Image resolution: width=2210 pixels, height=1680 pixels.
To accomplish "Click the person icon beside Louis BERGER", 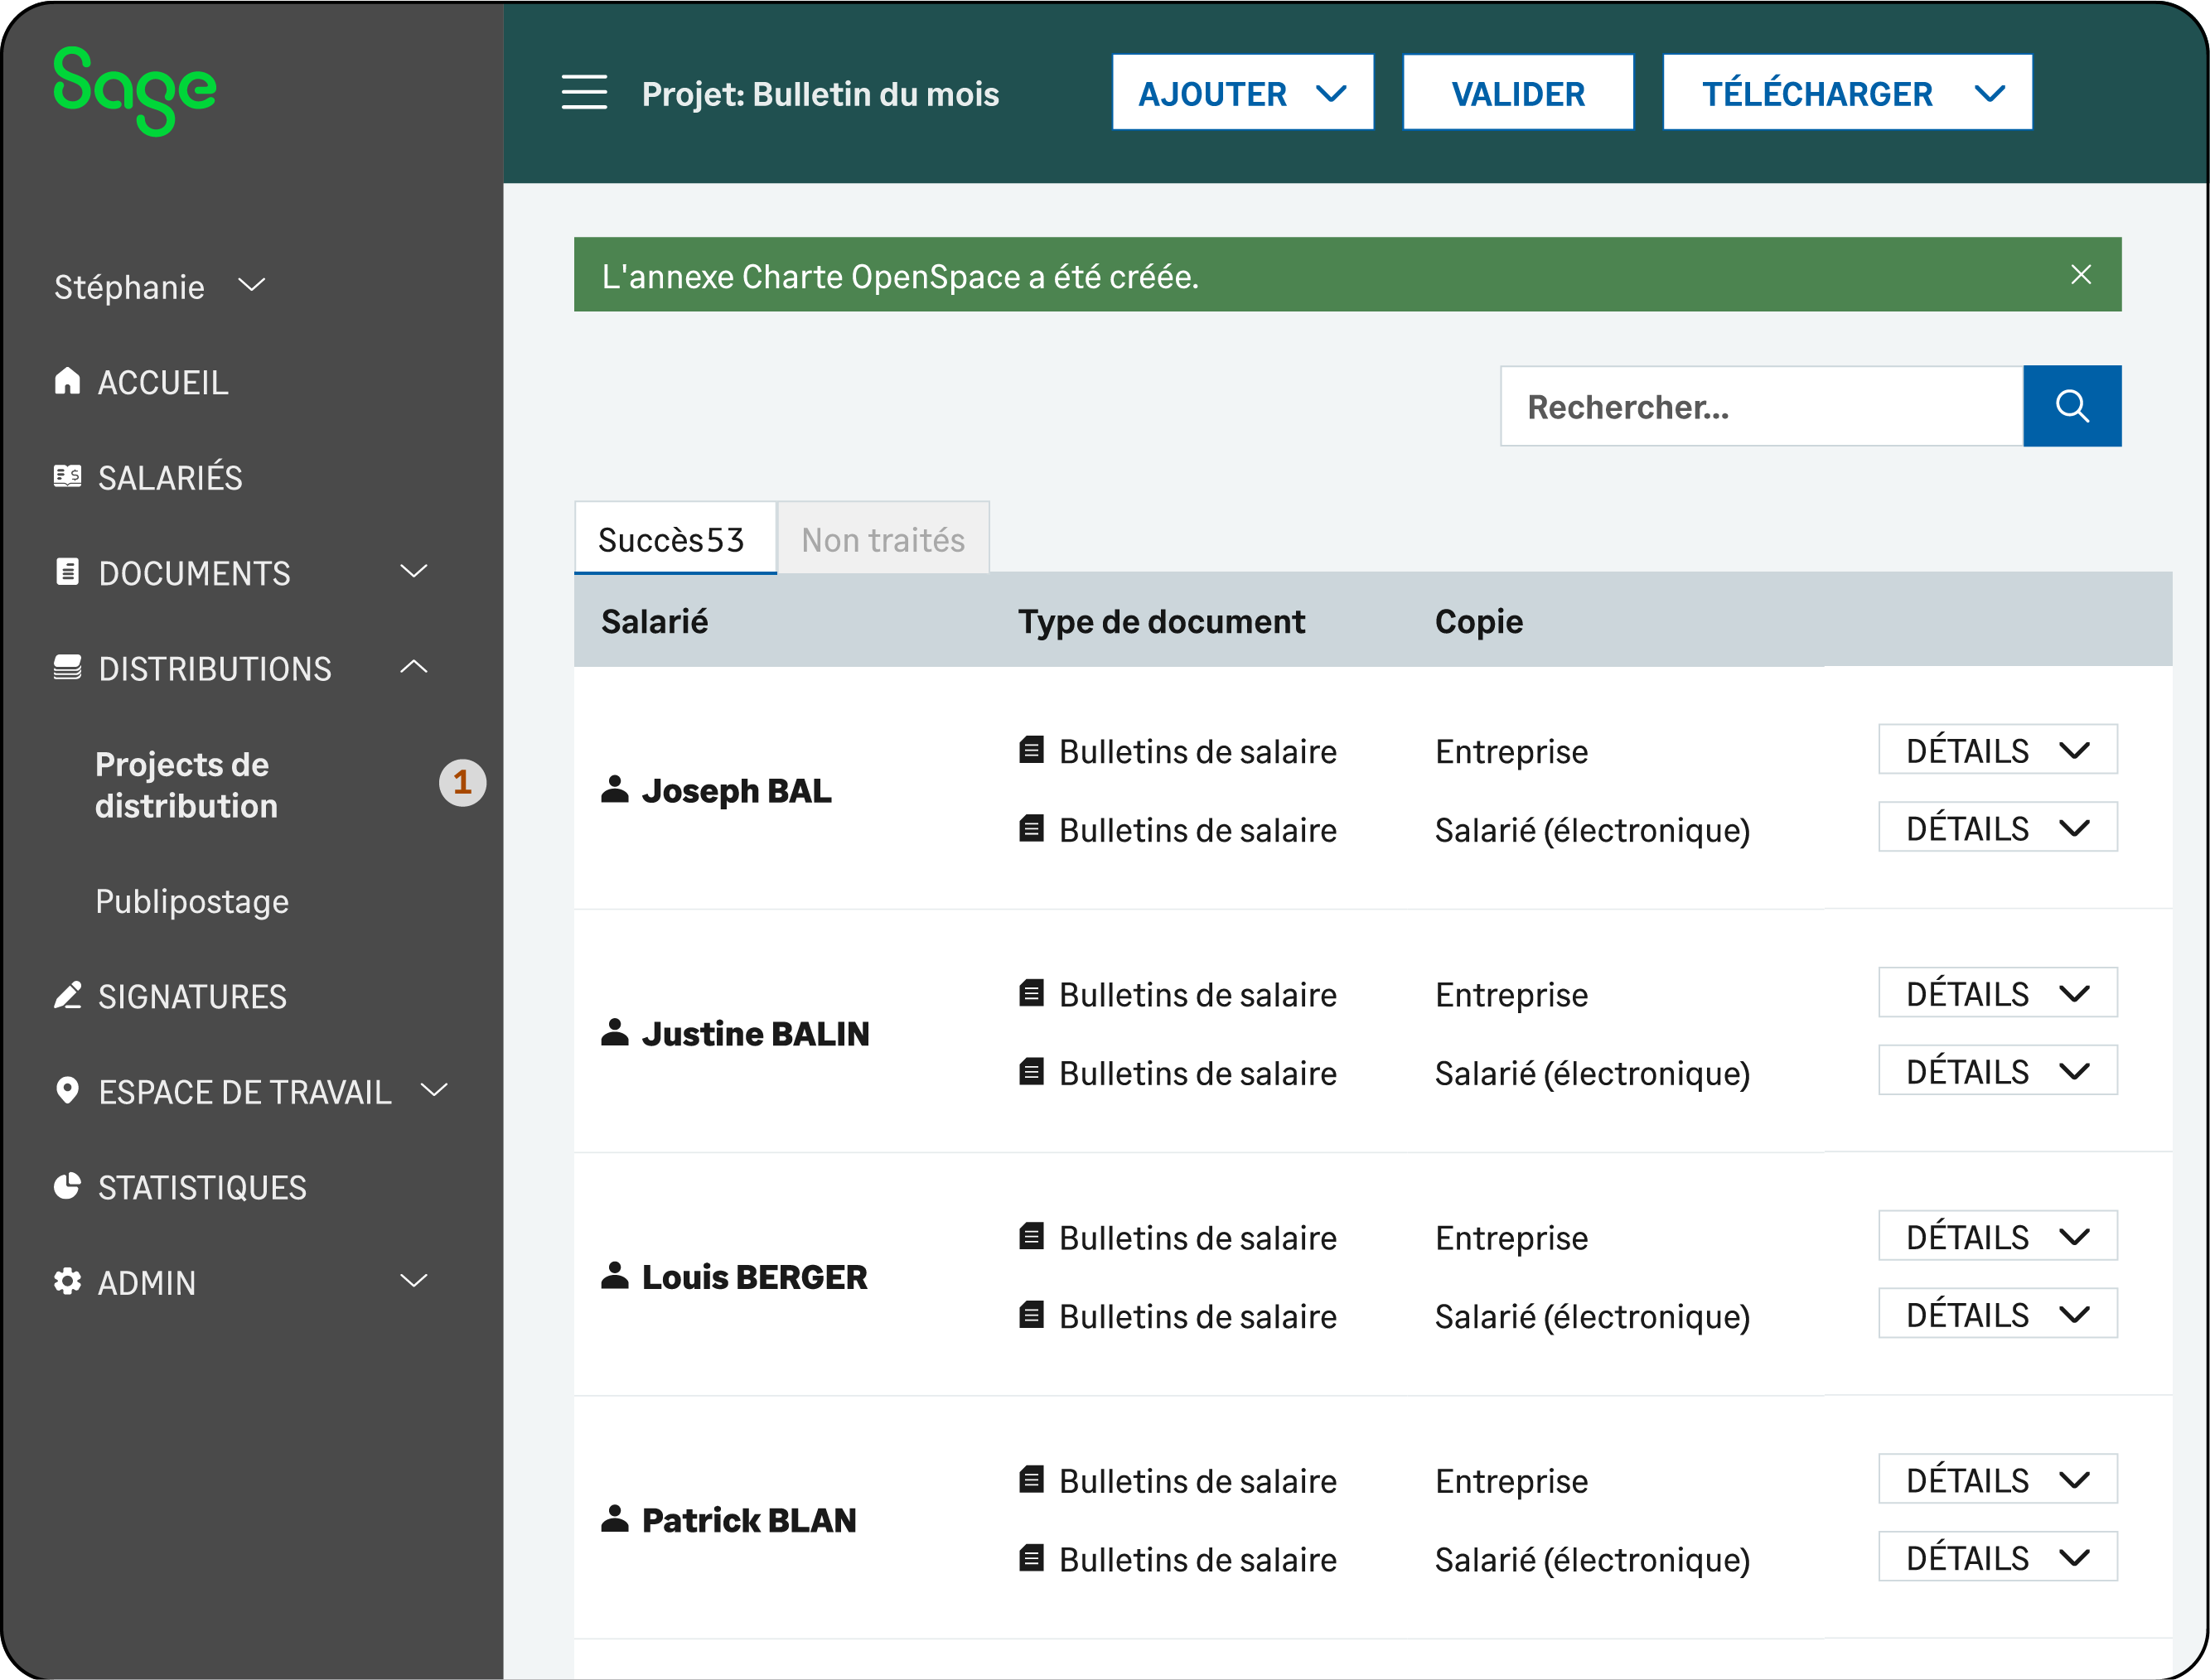I will coord(615,1275).
